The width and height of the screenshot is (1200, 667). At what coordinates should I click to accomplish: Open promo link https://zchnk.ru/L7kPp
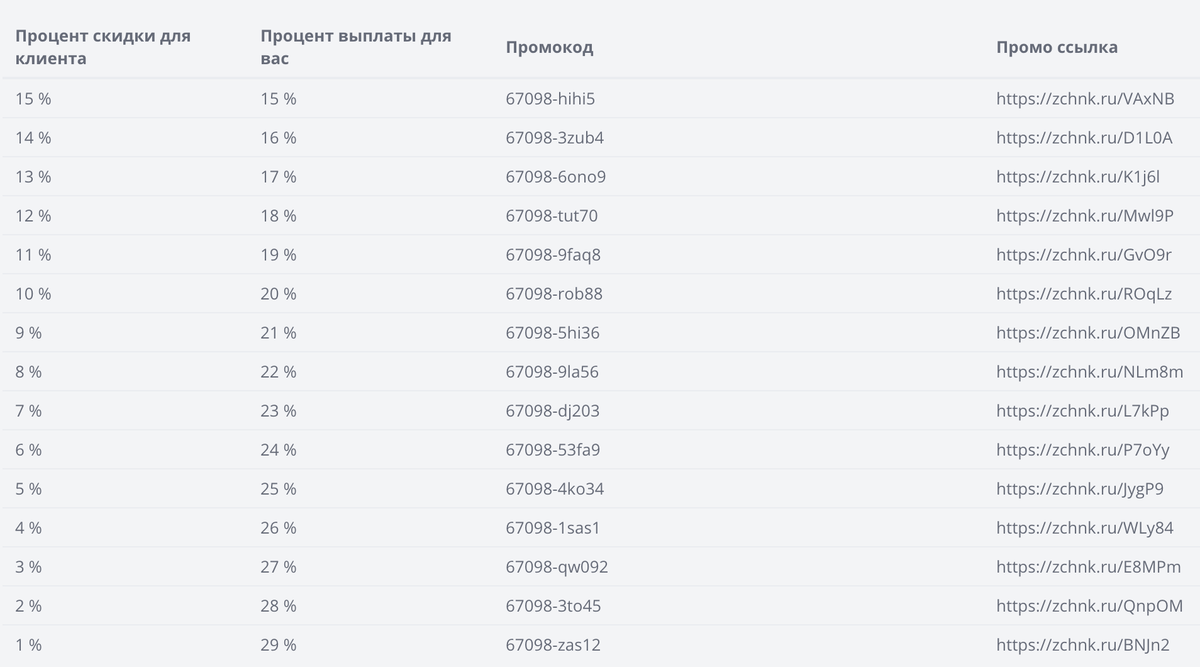(x=1082, y=411)
